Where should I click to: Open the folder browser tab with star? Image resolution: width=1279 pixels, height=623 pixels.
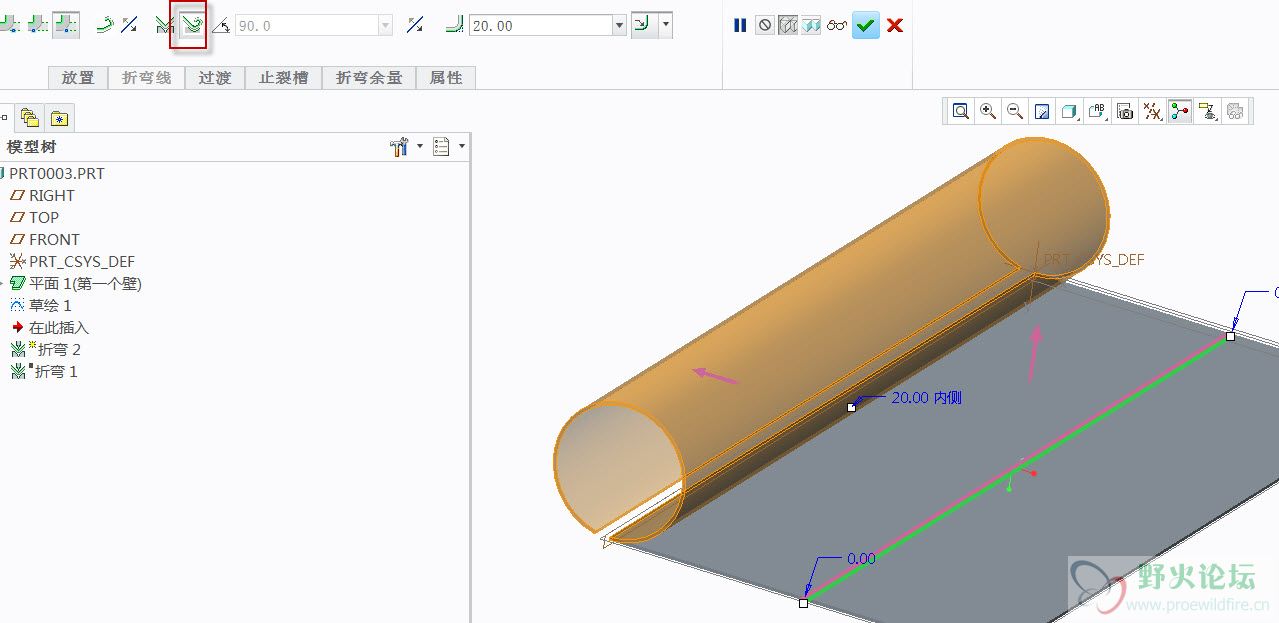(59, 118)
